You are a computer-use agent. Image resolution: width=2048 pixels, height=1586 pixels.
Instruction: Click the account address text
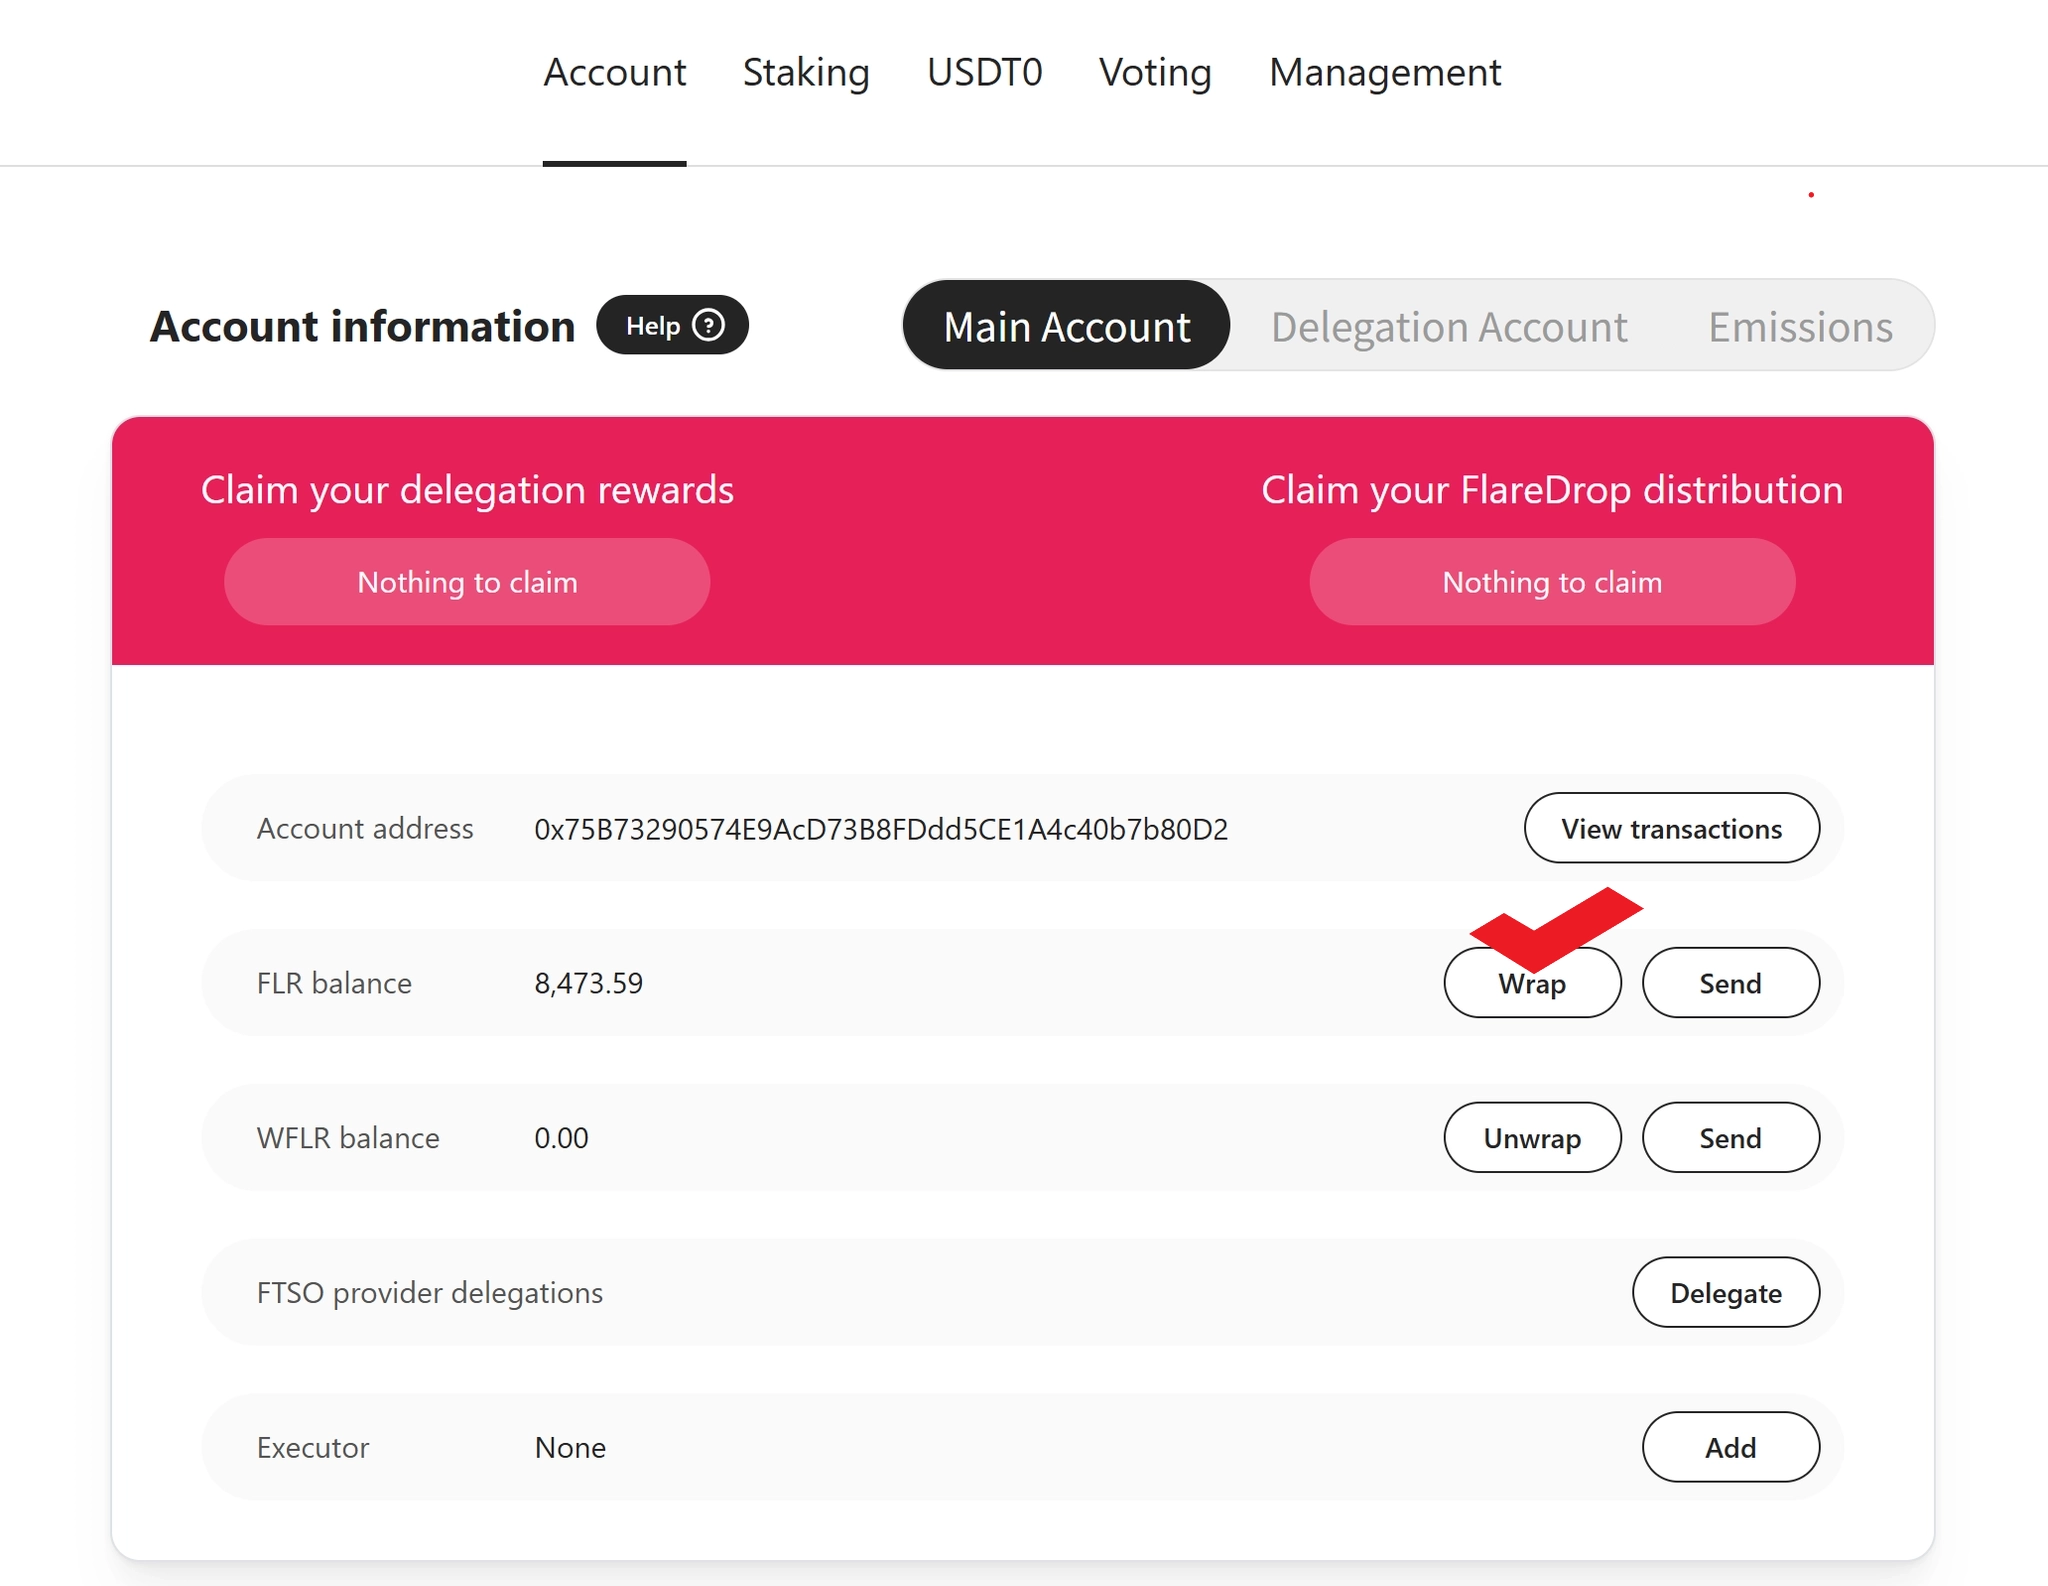click(880, 829)
